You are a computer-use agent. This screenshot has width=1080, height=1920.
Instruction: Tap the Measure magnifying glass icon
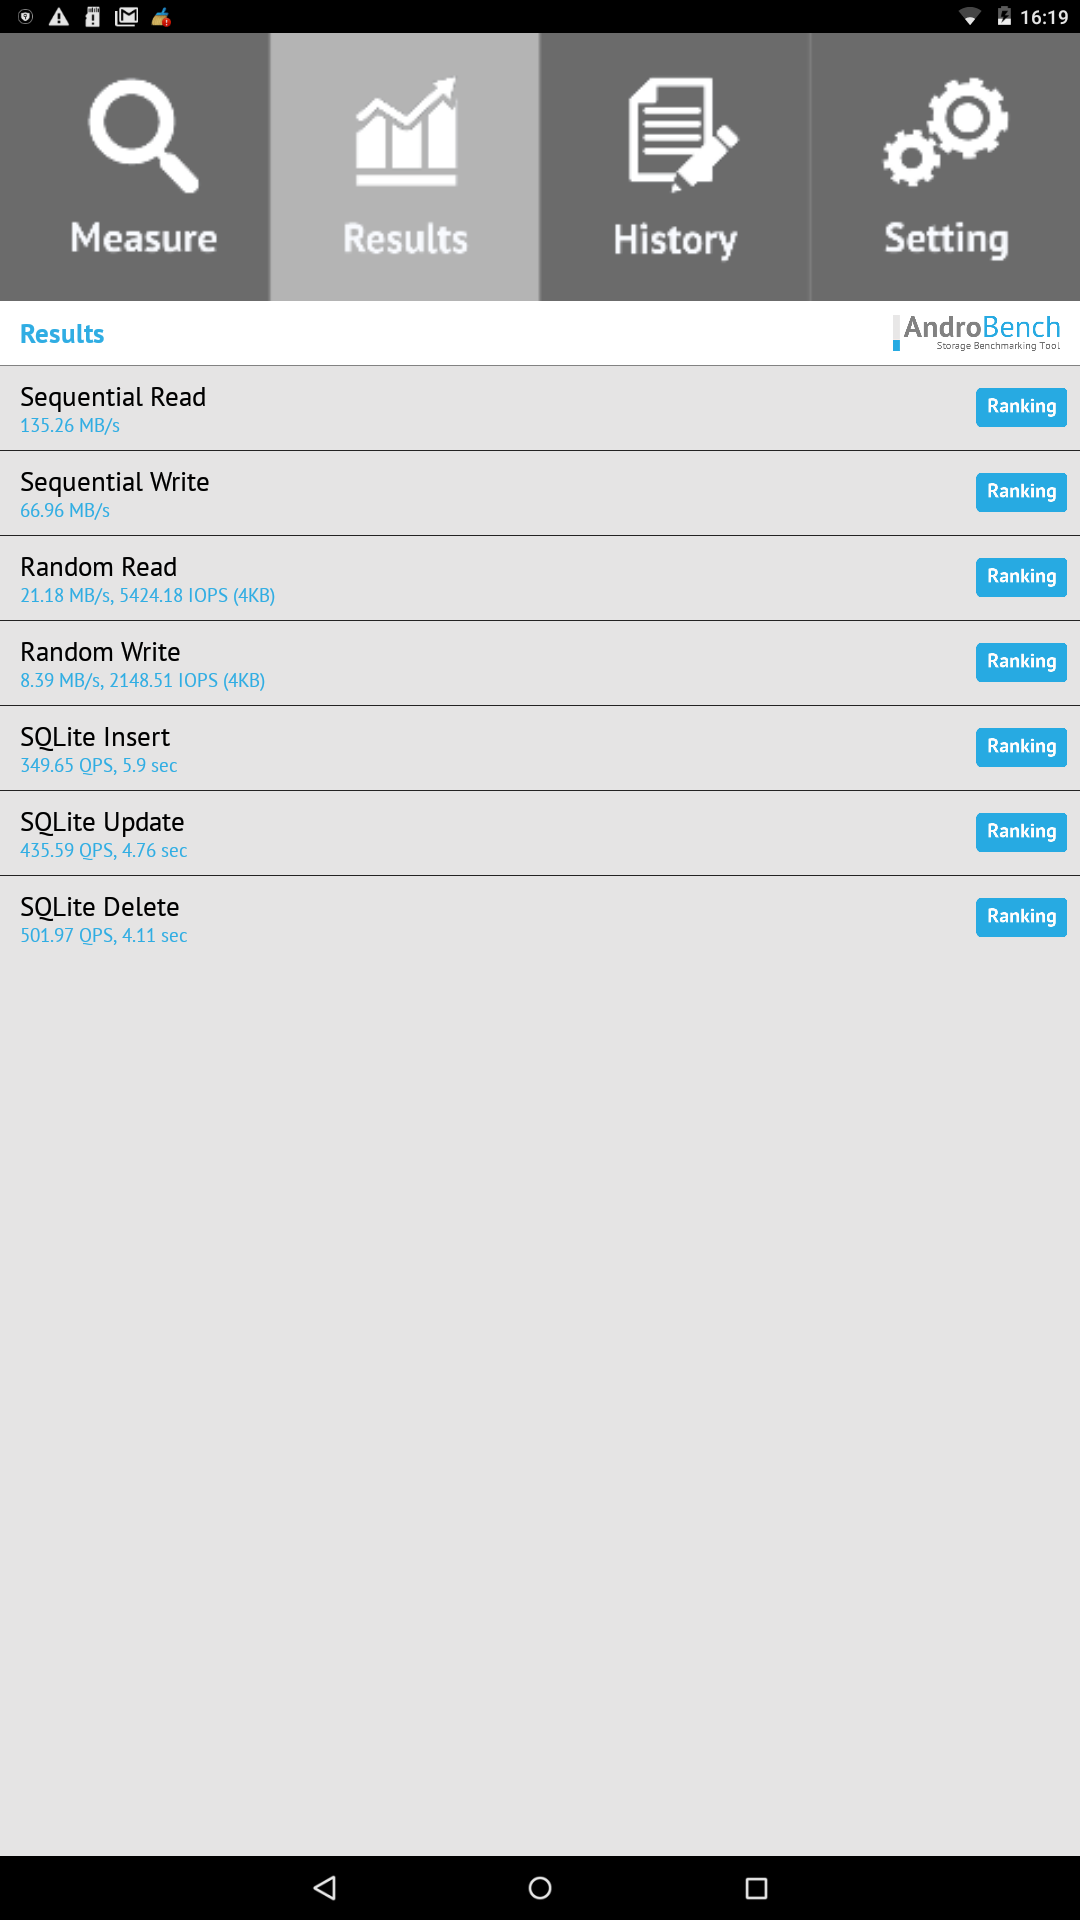point(143,135)
